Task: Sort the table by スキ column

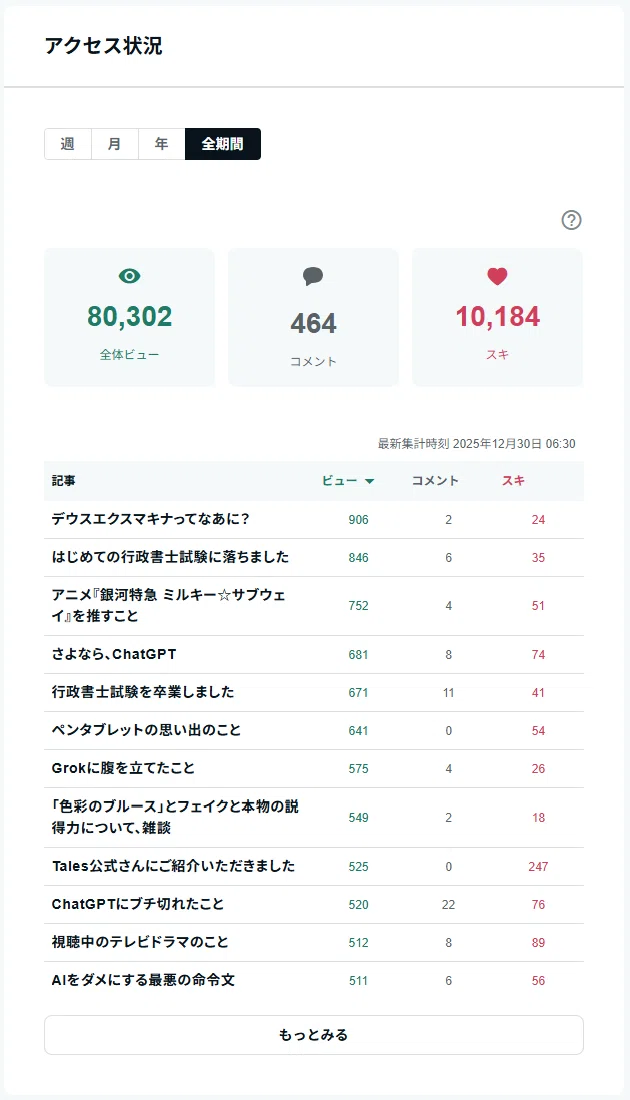Action: tap(513, 481)
